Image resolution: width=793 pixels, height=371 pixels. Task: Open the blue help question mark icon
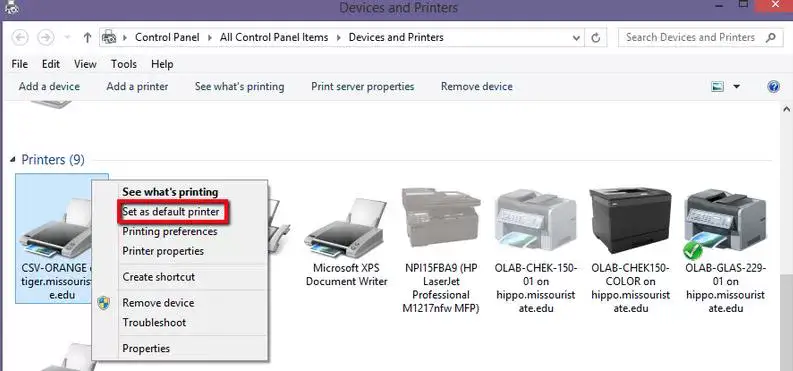tap(773, 86)
